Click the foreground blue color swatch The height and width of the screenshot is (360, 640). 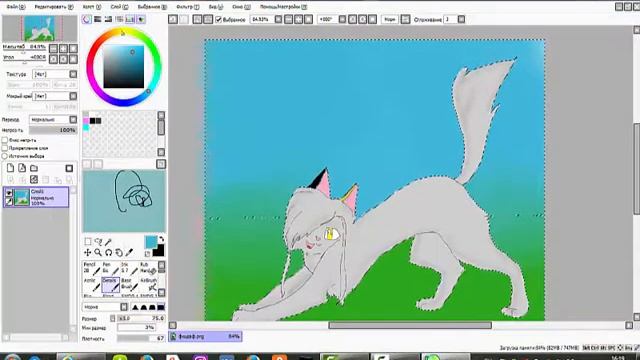click(150, 242)
